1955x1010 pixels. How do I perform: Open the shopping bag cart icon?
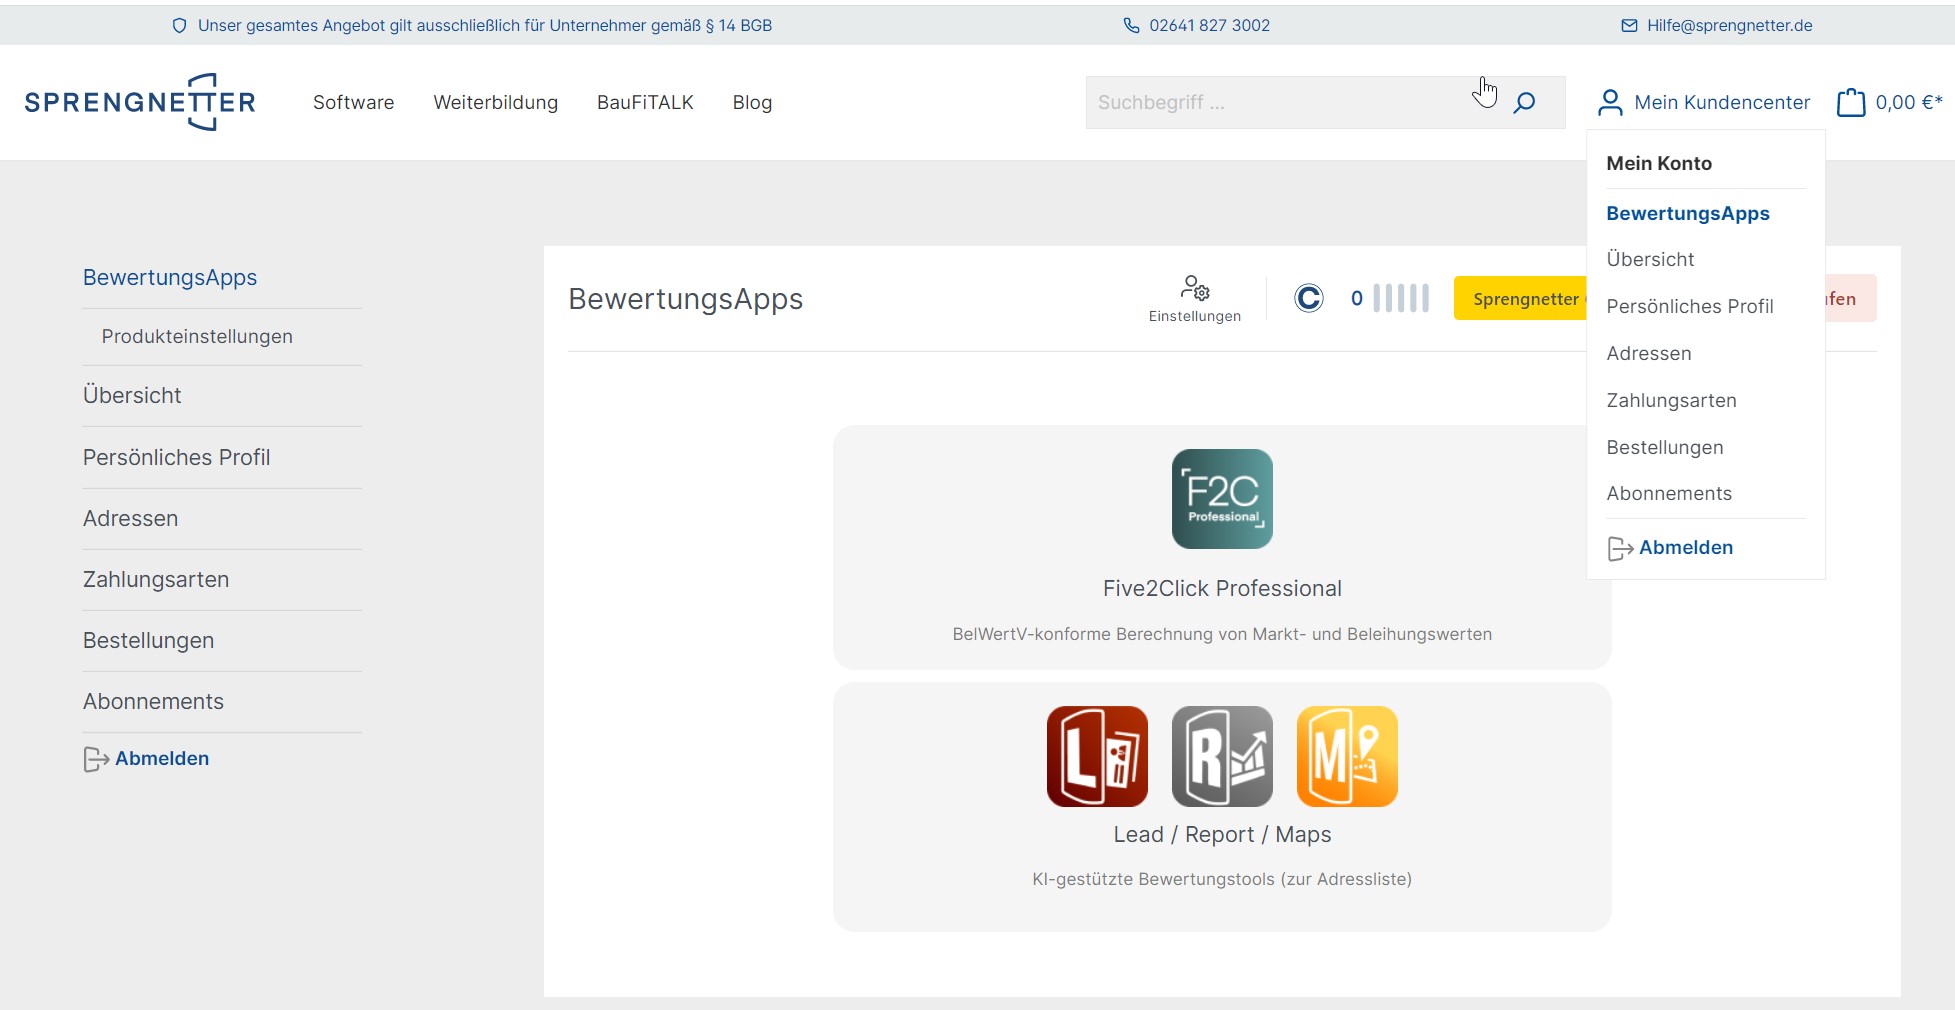1851,102
